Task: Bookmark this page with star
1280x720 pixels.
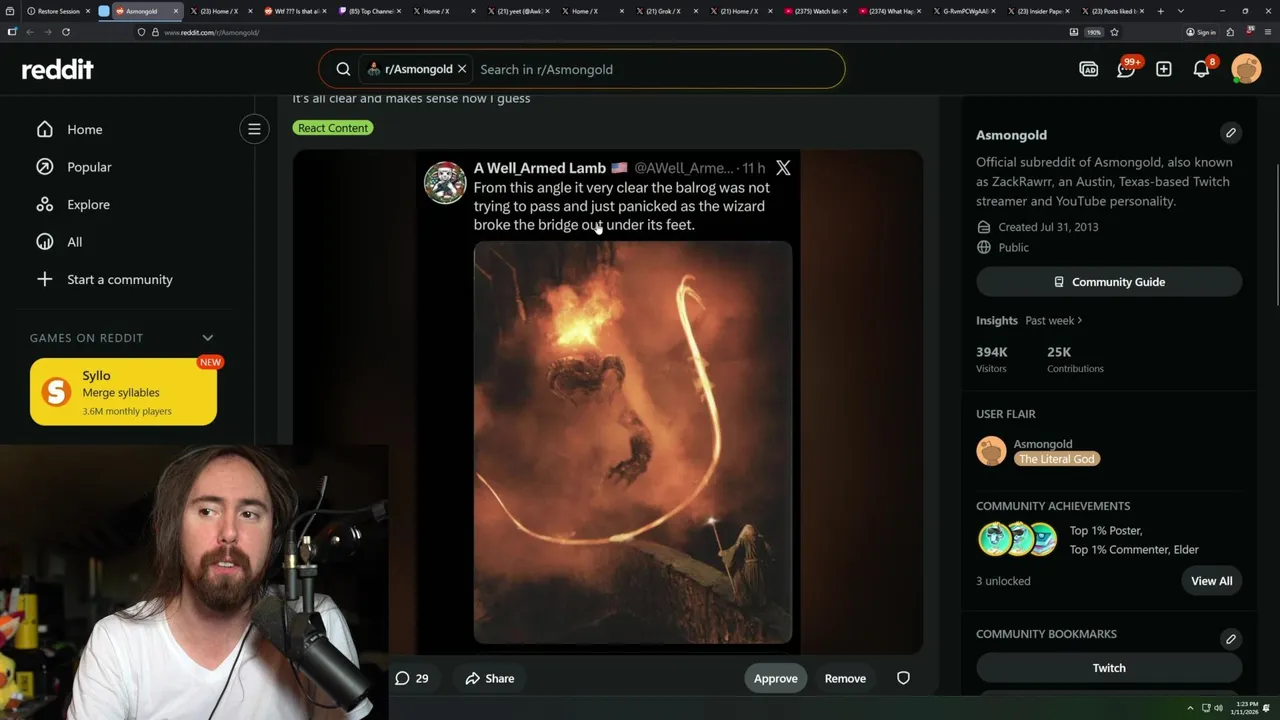Action: coord(1114,32)
